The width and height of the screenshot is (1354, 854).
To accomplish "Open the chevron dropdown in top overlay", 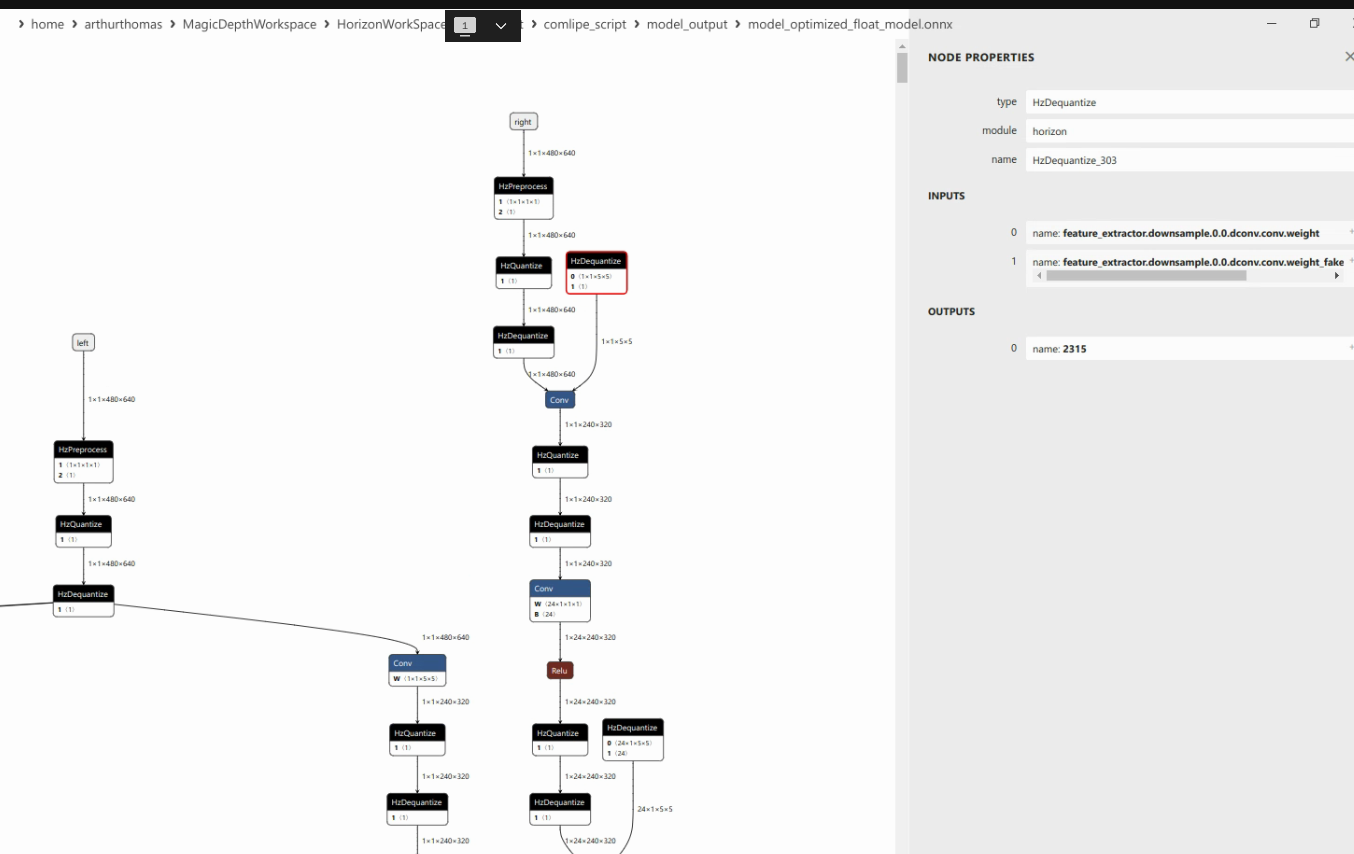I will pos(501,26).
